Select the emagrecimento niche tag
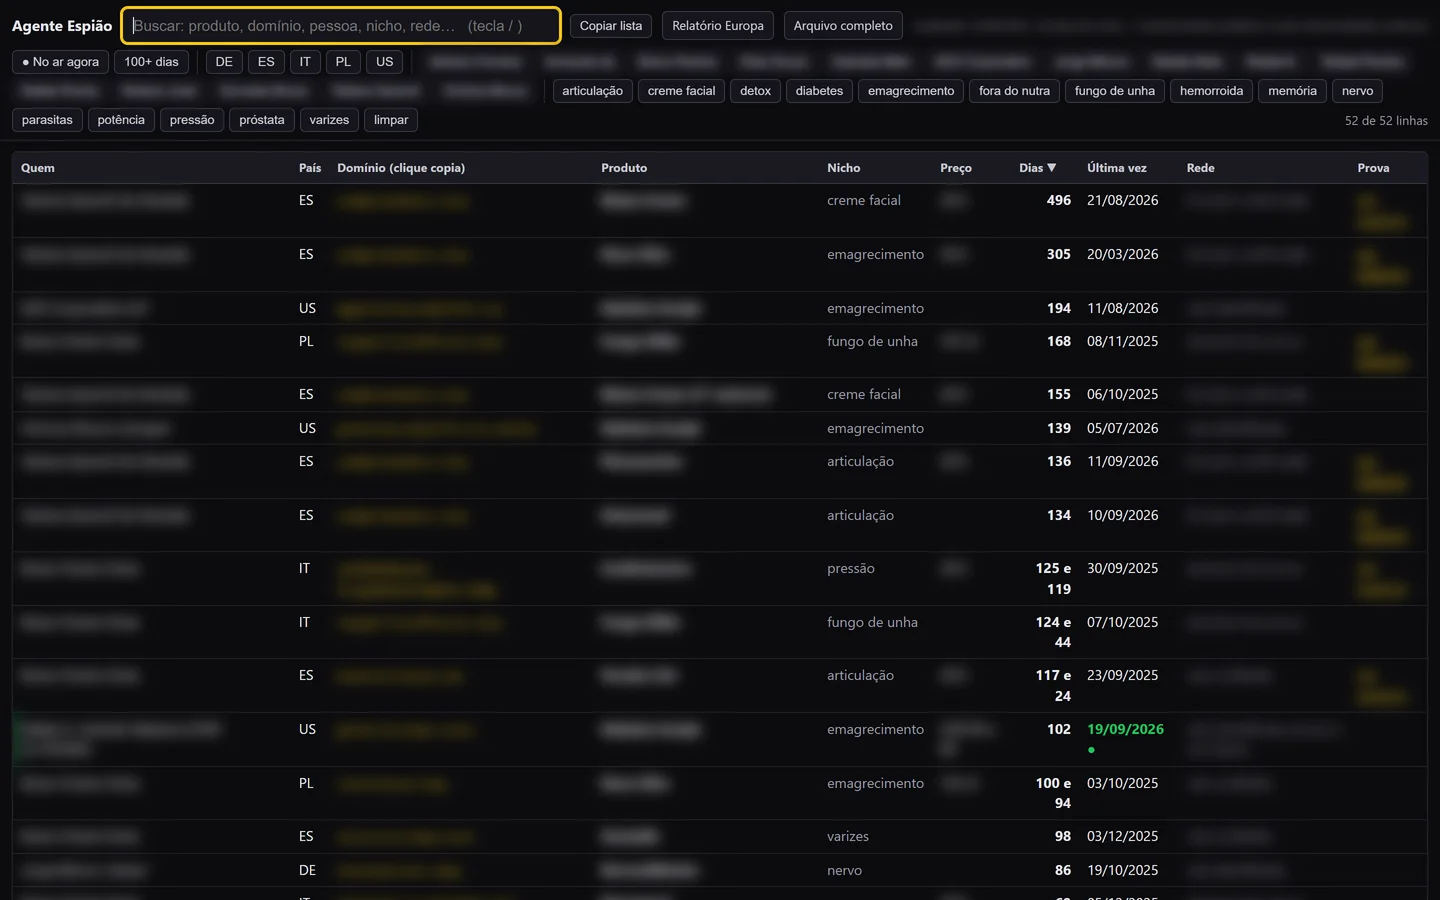 click(x=911, y=91)
